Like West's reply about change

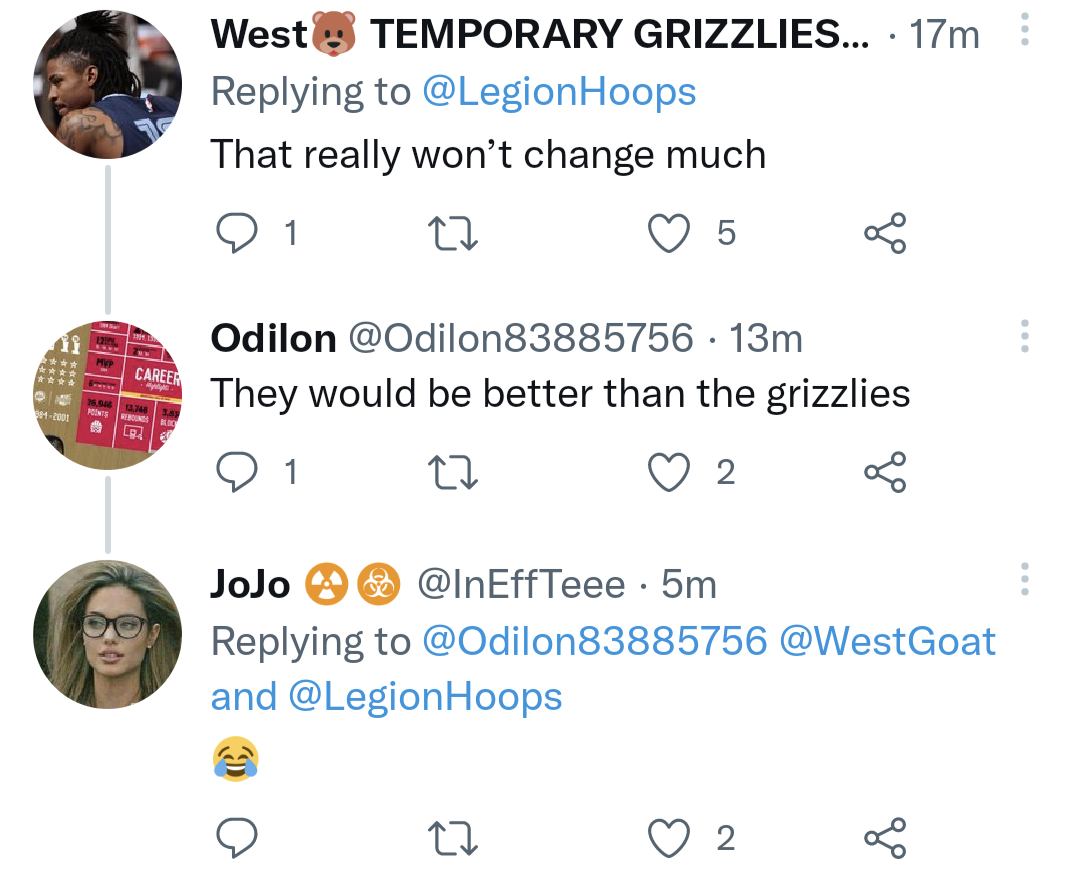[x=668, y=232]
